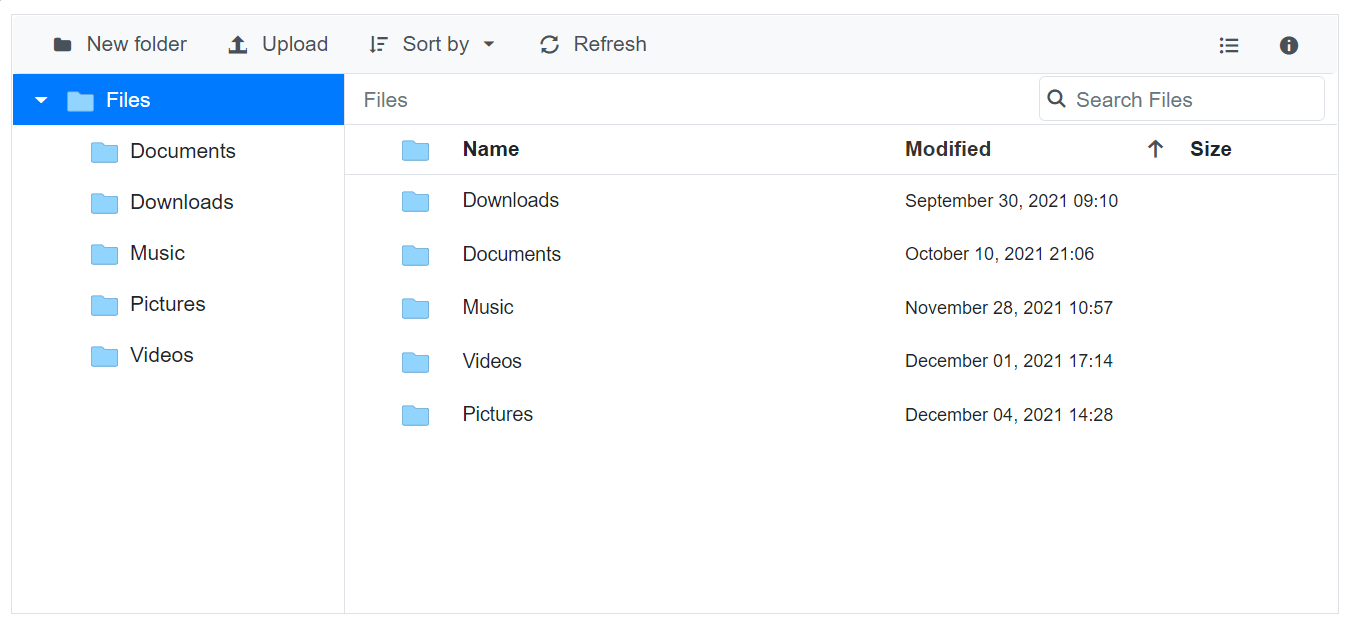Image resolution: width=1345 pixels, height=623 pixels.
Task: Click folder icon in grid header column
Action: tap(415, 150)
